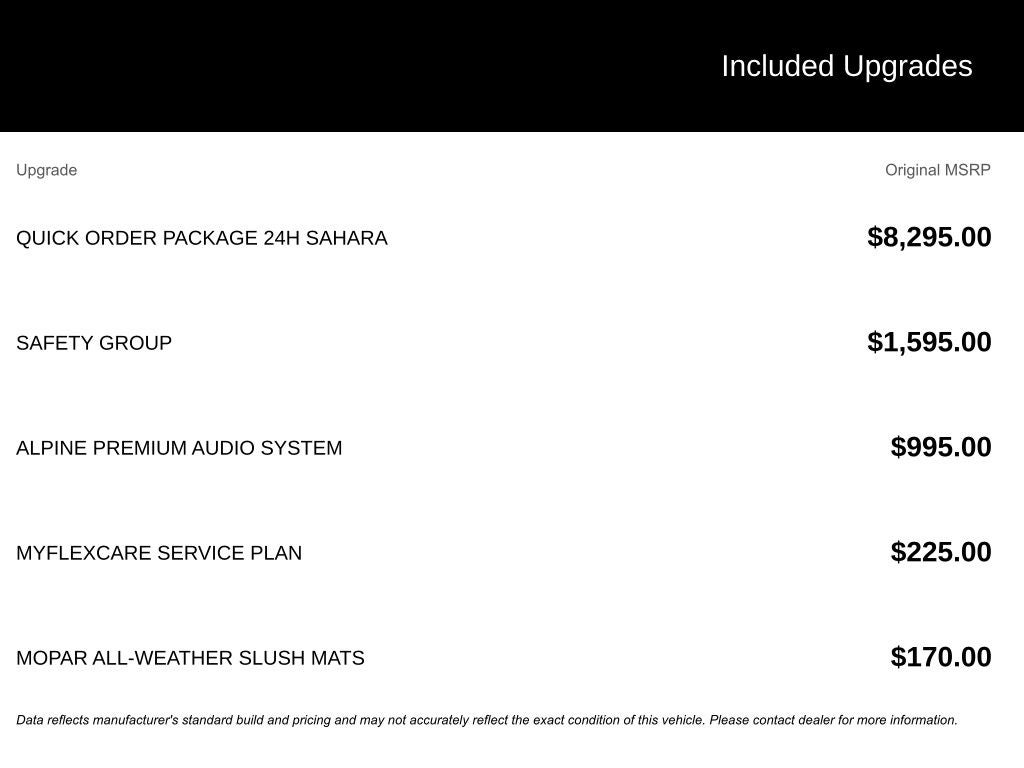Select the Mopar All-Weather Slush Mats entry
The height and width of the screenshot is (768, 1024).
pos(190,658)
